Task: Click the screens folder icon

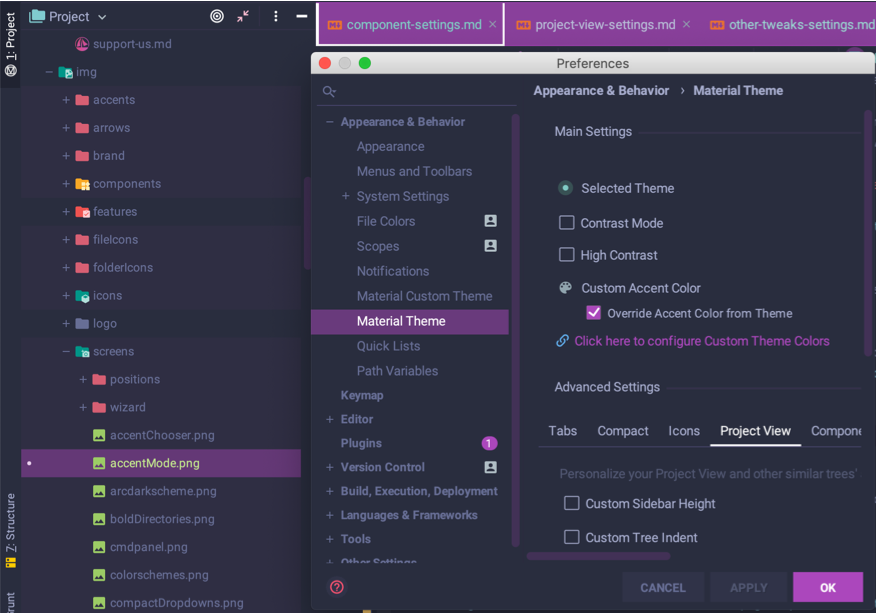Action: [x=82, y=352]
